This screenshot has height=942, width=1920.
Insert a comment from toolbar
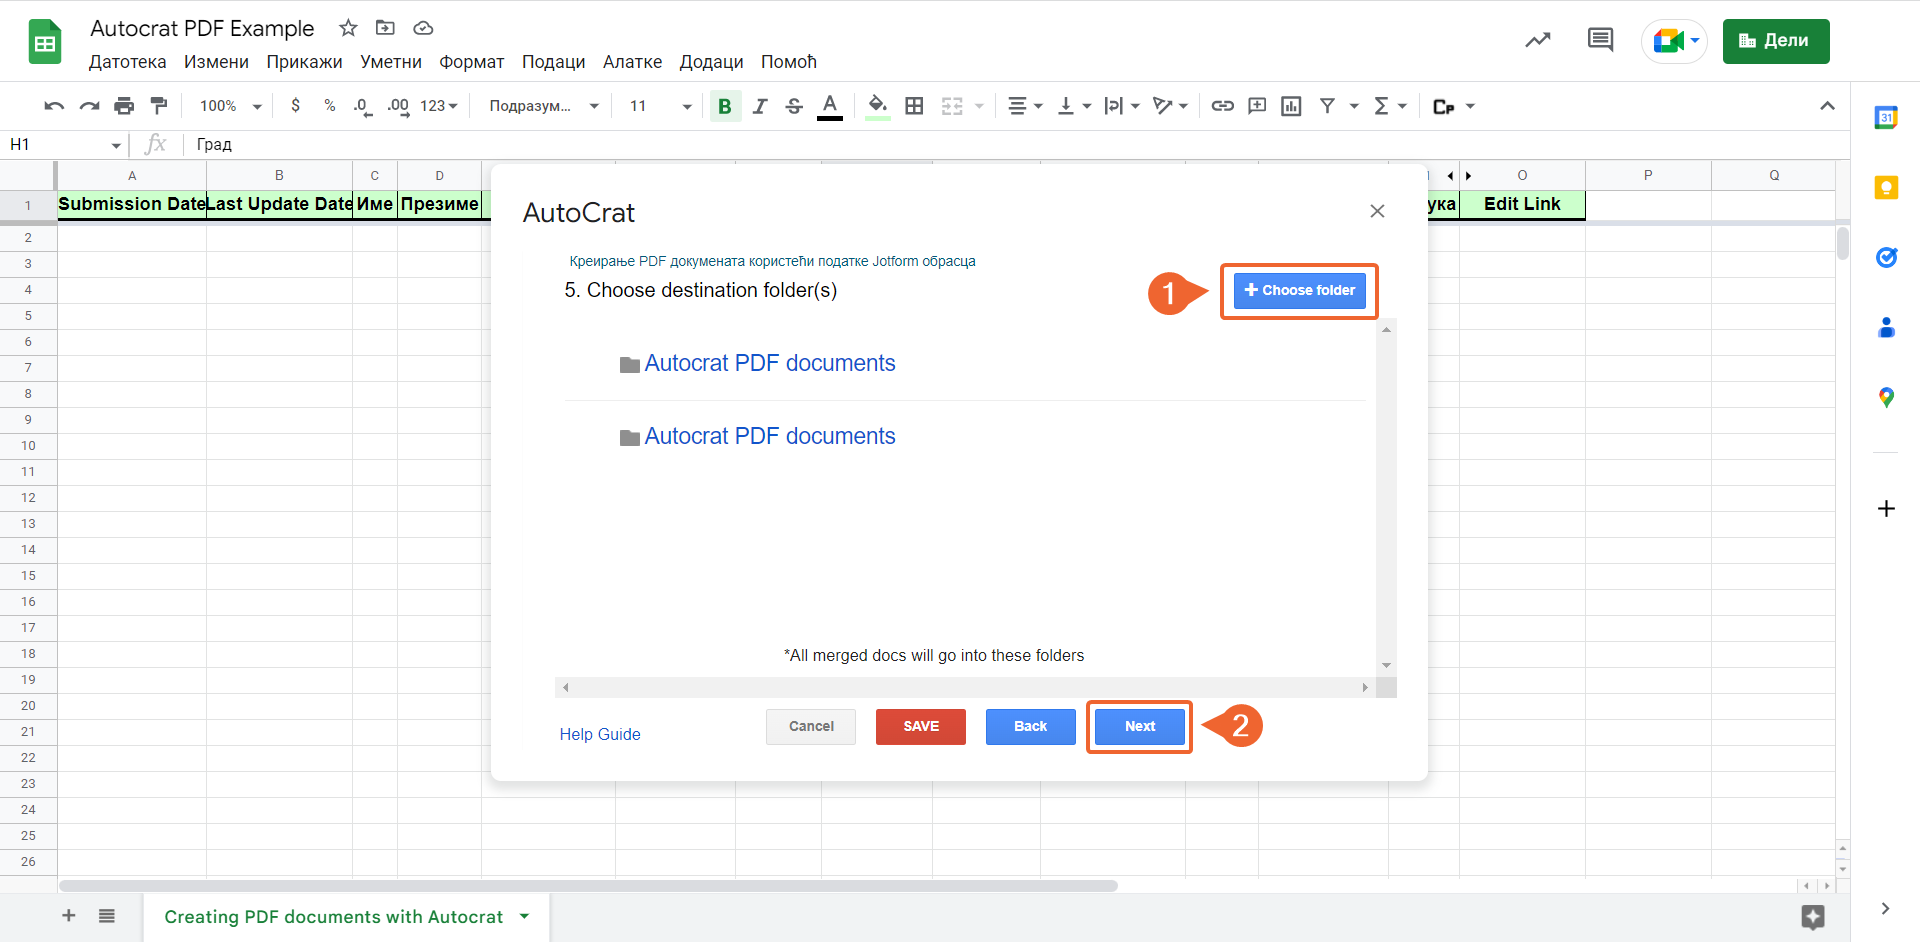pyautogui.click(x=1257, y=106)
